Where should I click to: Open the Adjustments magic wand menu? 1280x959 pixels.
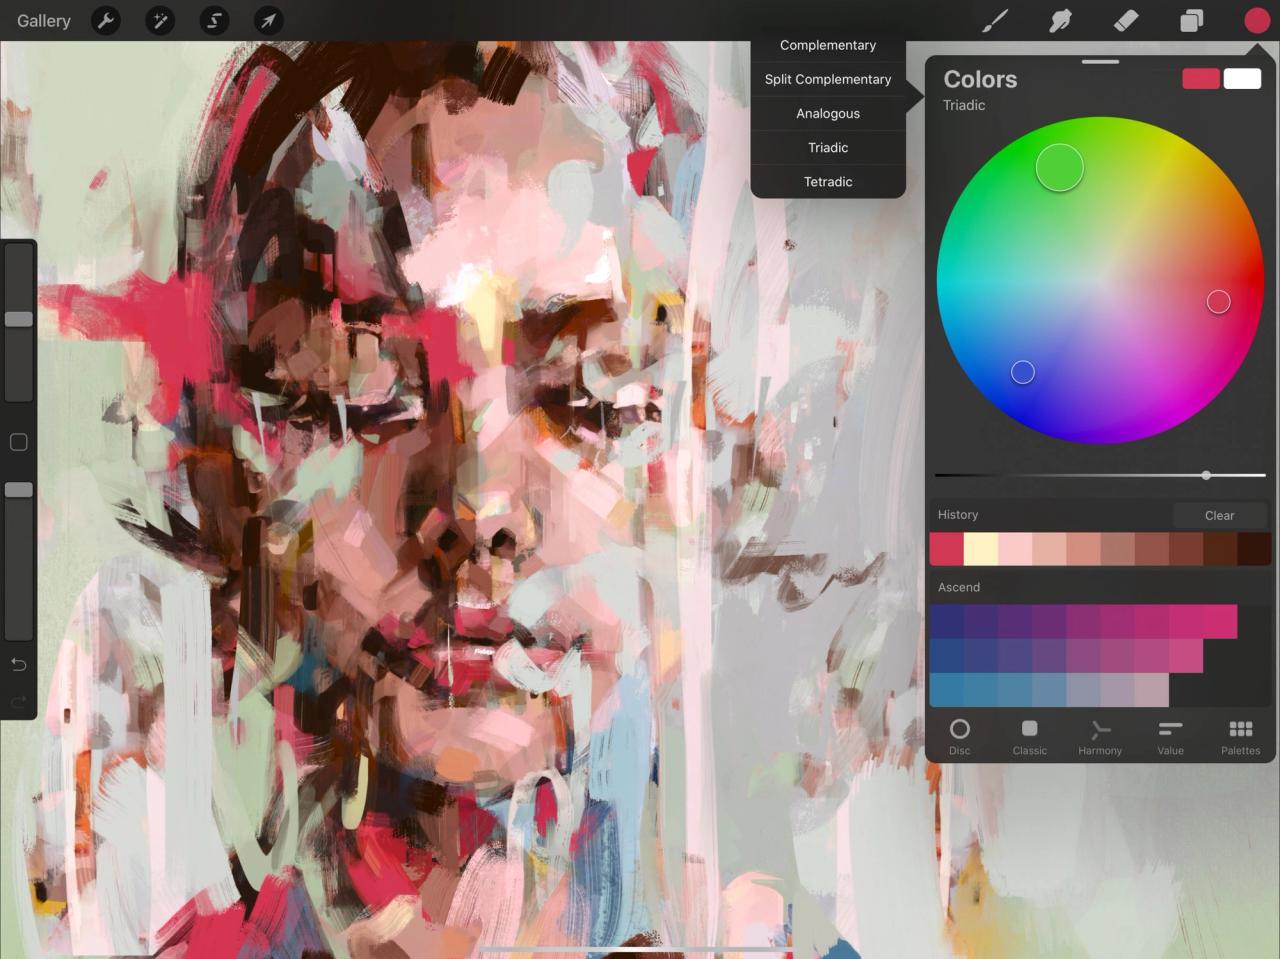coord(160,20)
